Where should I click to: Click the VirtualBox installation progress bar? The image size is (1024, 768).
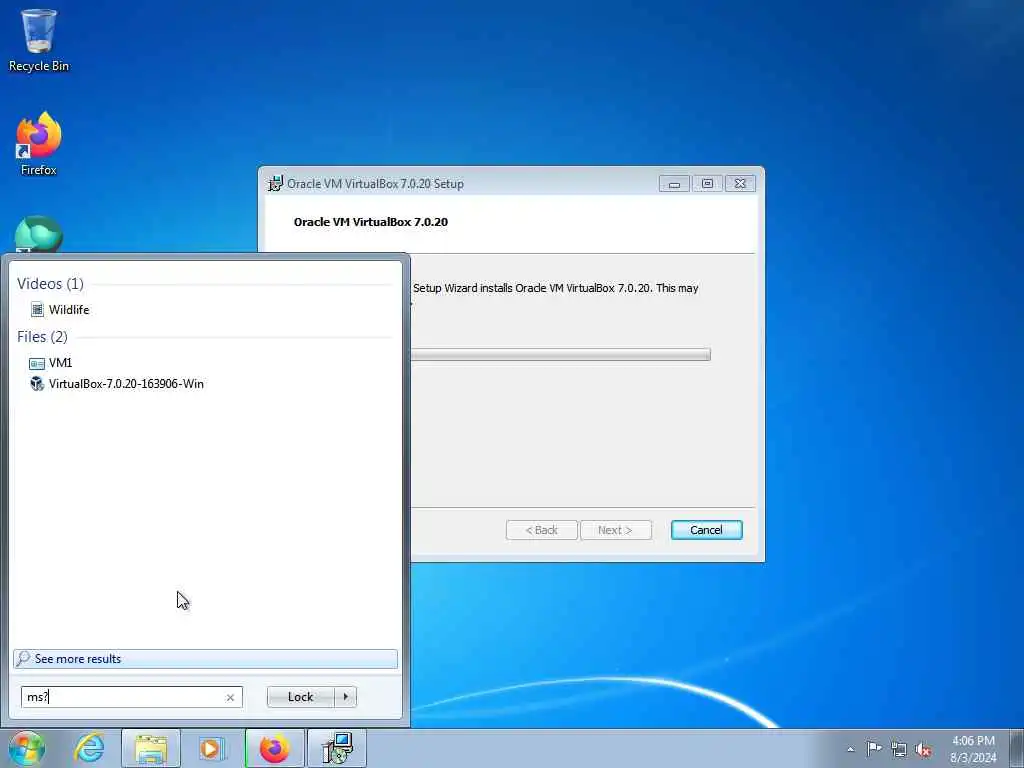click(560, 355)
